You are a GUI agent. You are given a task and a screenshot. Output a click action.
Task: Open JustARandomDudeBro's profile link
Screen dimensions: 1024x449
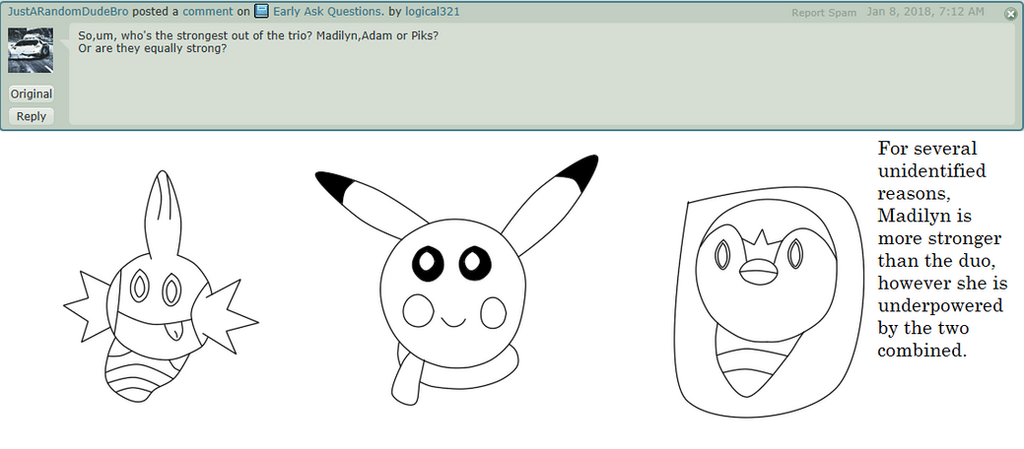tap(69, 11)
